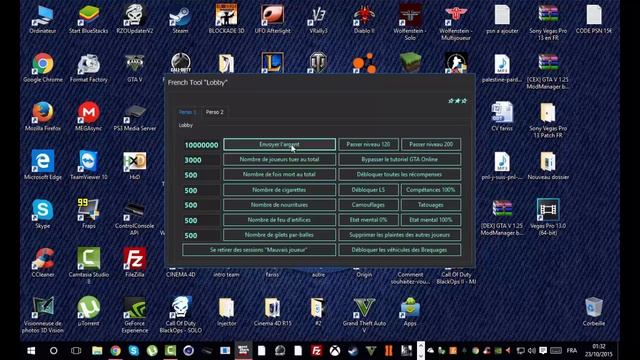The width and height of the screenshot is (640, 360).
Task: Select the PS3 Media Server desktop icon
Action: coord(135,117)
